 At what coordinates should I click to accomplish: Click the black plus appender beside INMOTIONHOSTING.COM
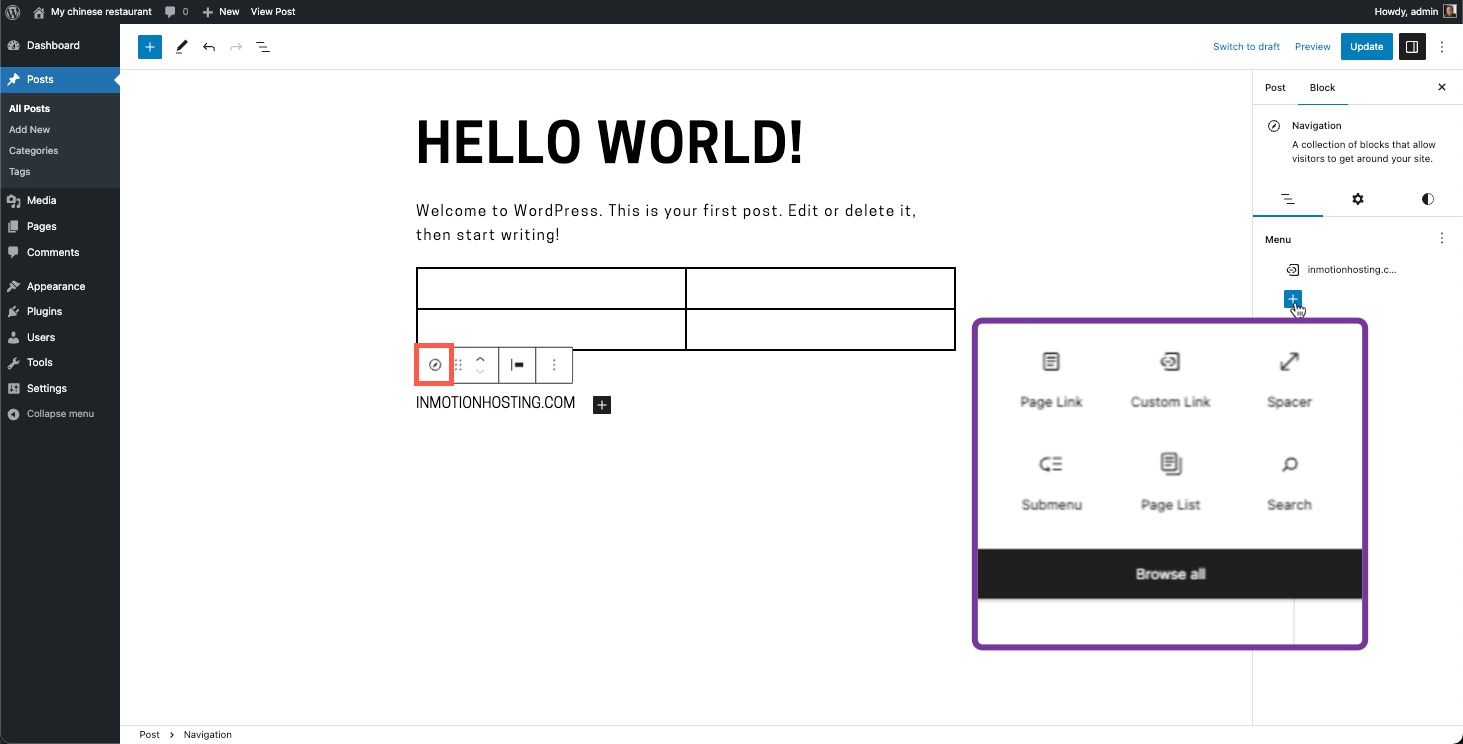[602, 404]
